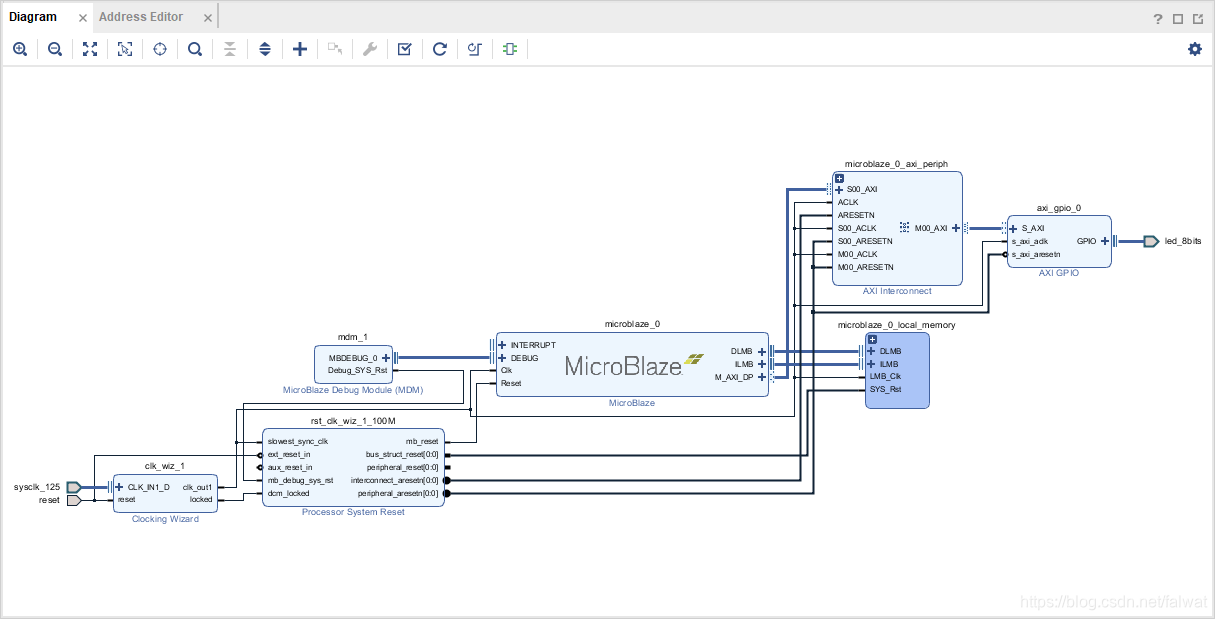Select the sysclk_125 input port symbol
This screenshot has width=1217, height=620.
point(74,487)
